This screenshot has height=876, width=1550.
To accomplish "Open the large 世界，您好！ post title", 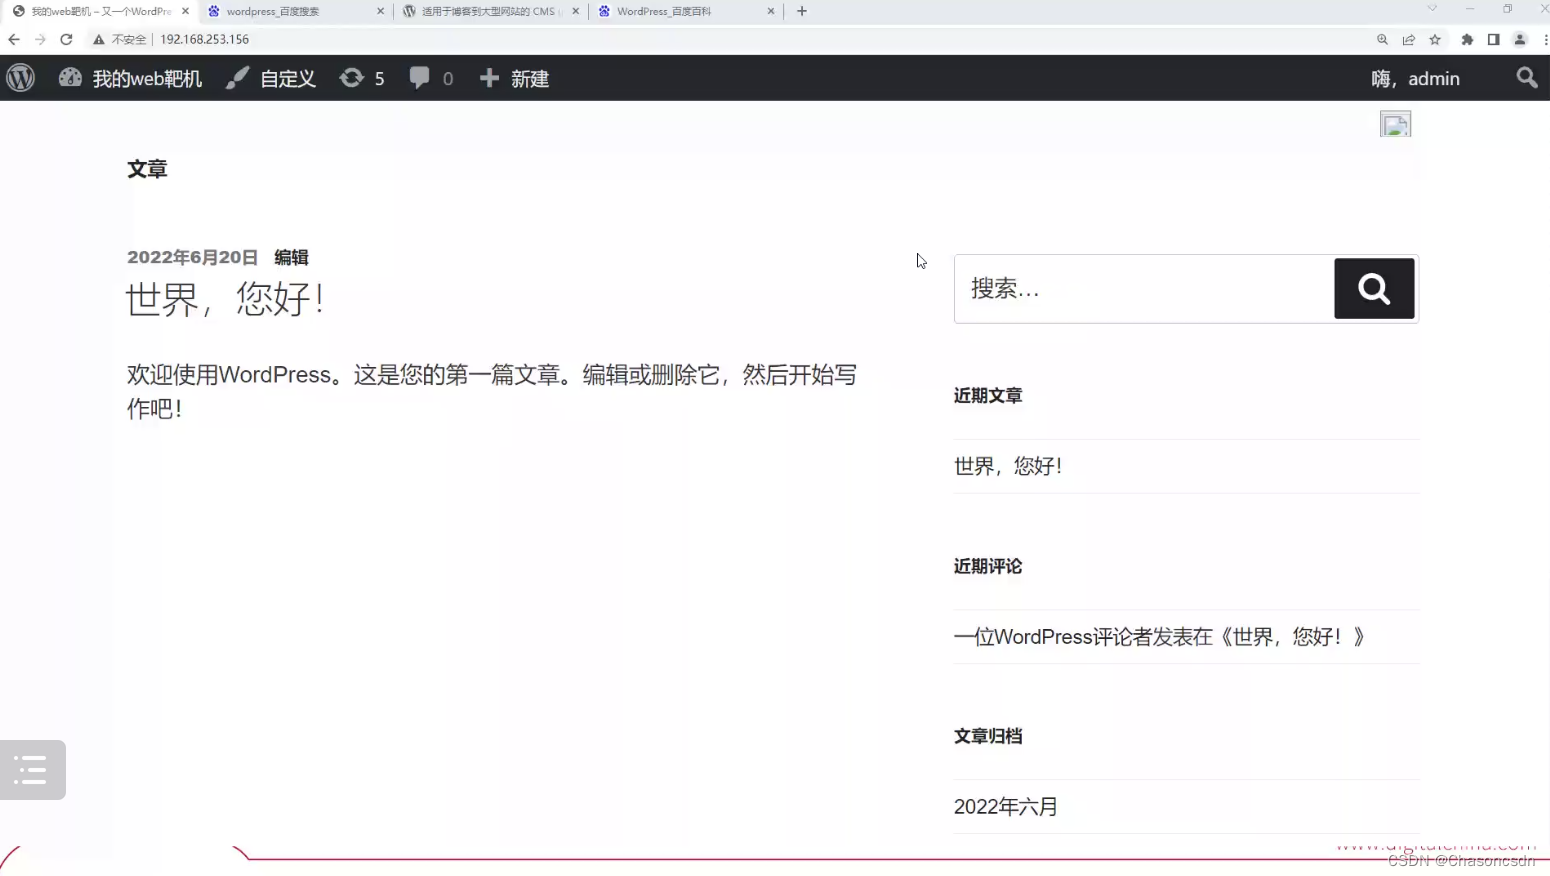I will [x=225, y=299].
